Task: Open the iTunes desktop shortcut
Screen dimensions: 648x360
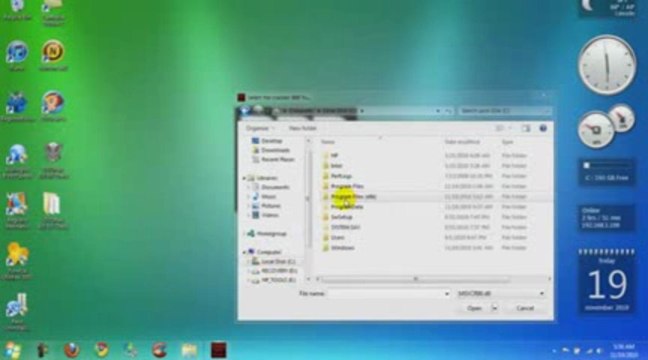Action: coord(17,52)
